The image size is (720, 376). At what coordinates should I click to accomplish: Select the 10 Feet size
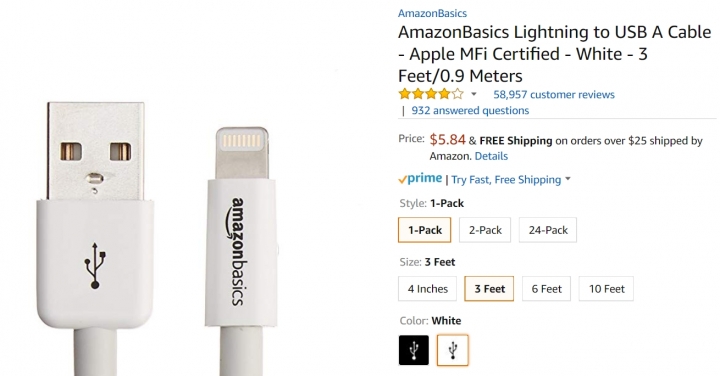click(x=606, y=289)
